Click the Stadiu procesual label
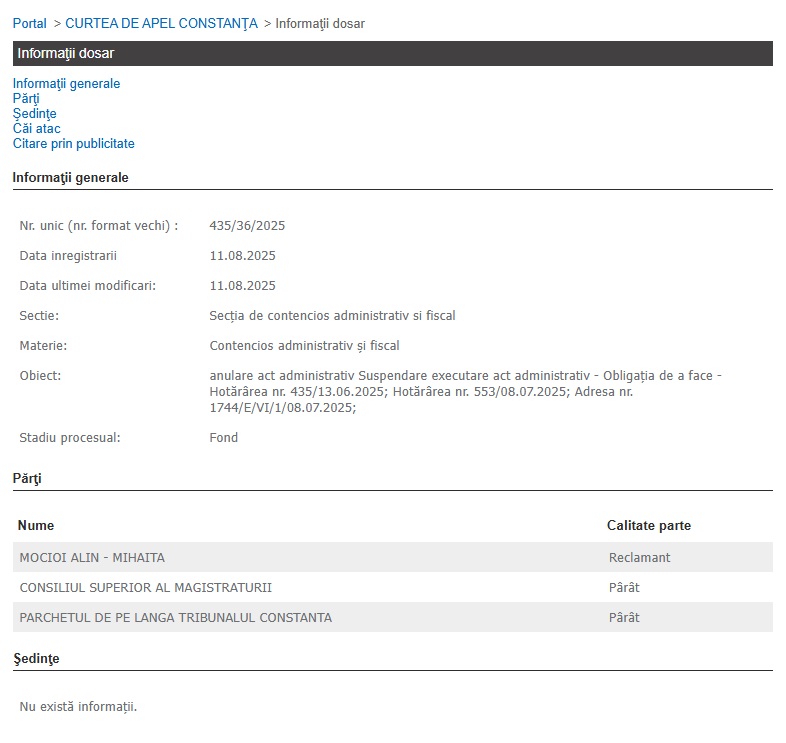786x743 pixels. click(x=70, y=438)
